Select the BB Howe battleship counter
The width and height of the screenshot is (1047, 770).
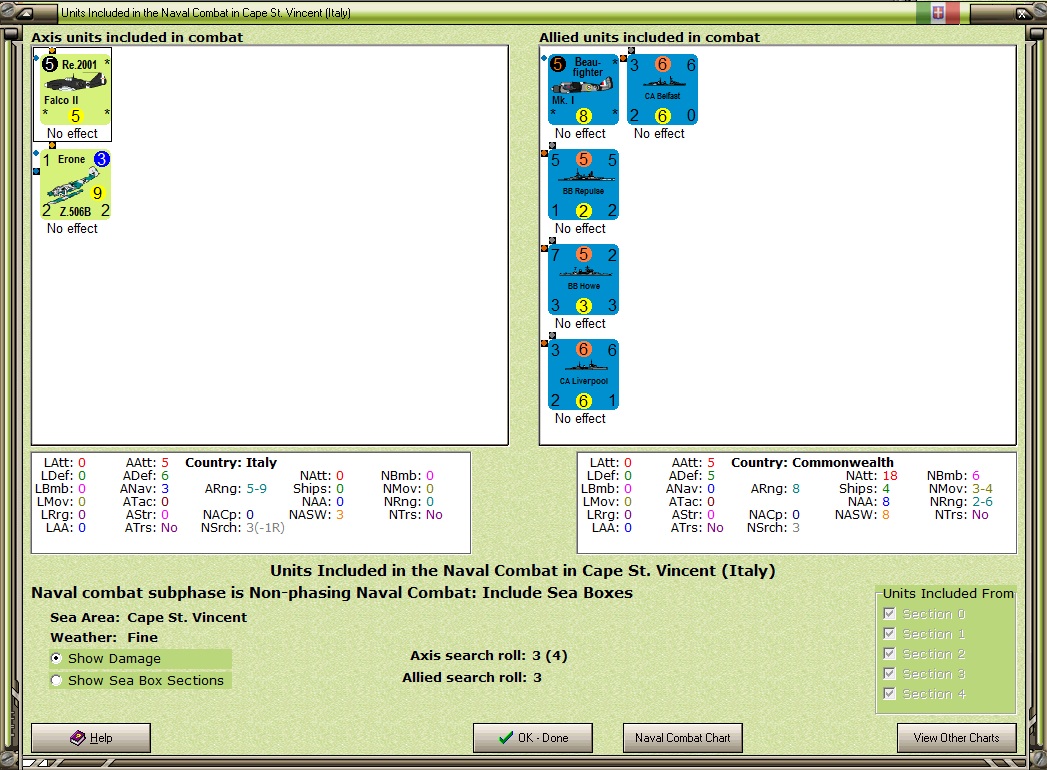584,279
